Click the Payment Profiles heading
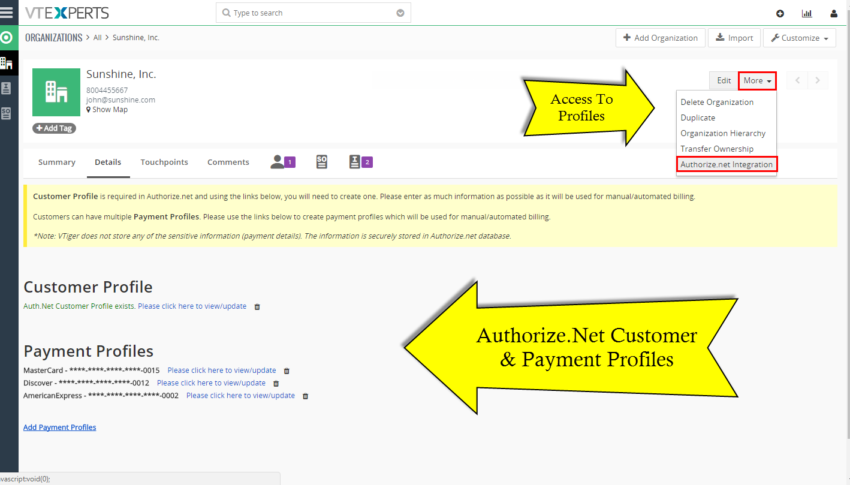 pos(88,351)
